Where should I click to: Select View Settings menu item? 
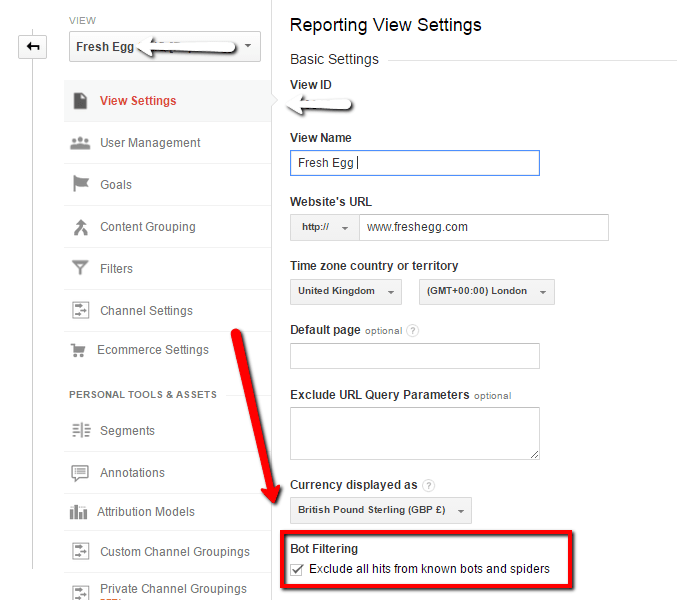168,101
